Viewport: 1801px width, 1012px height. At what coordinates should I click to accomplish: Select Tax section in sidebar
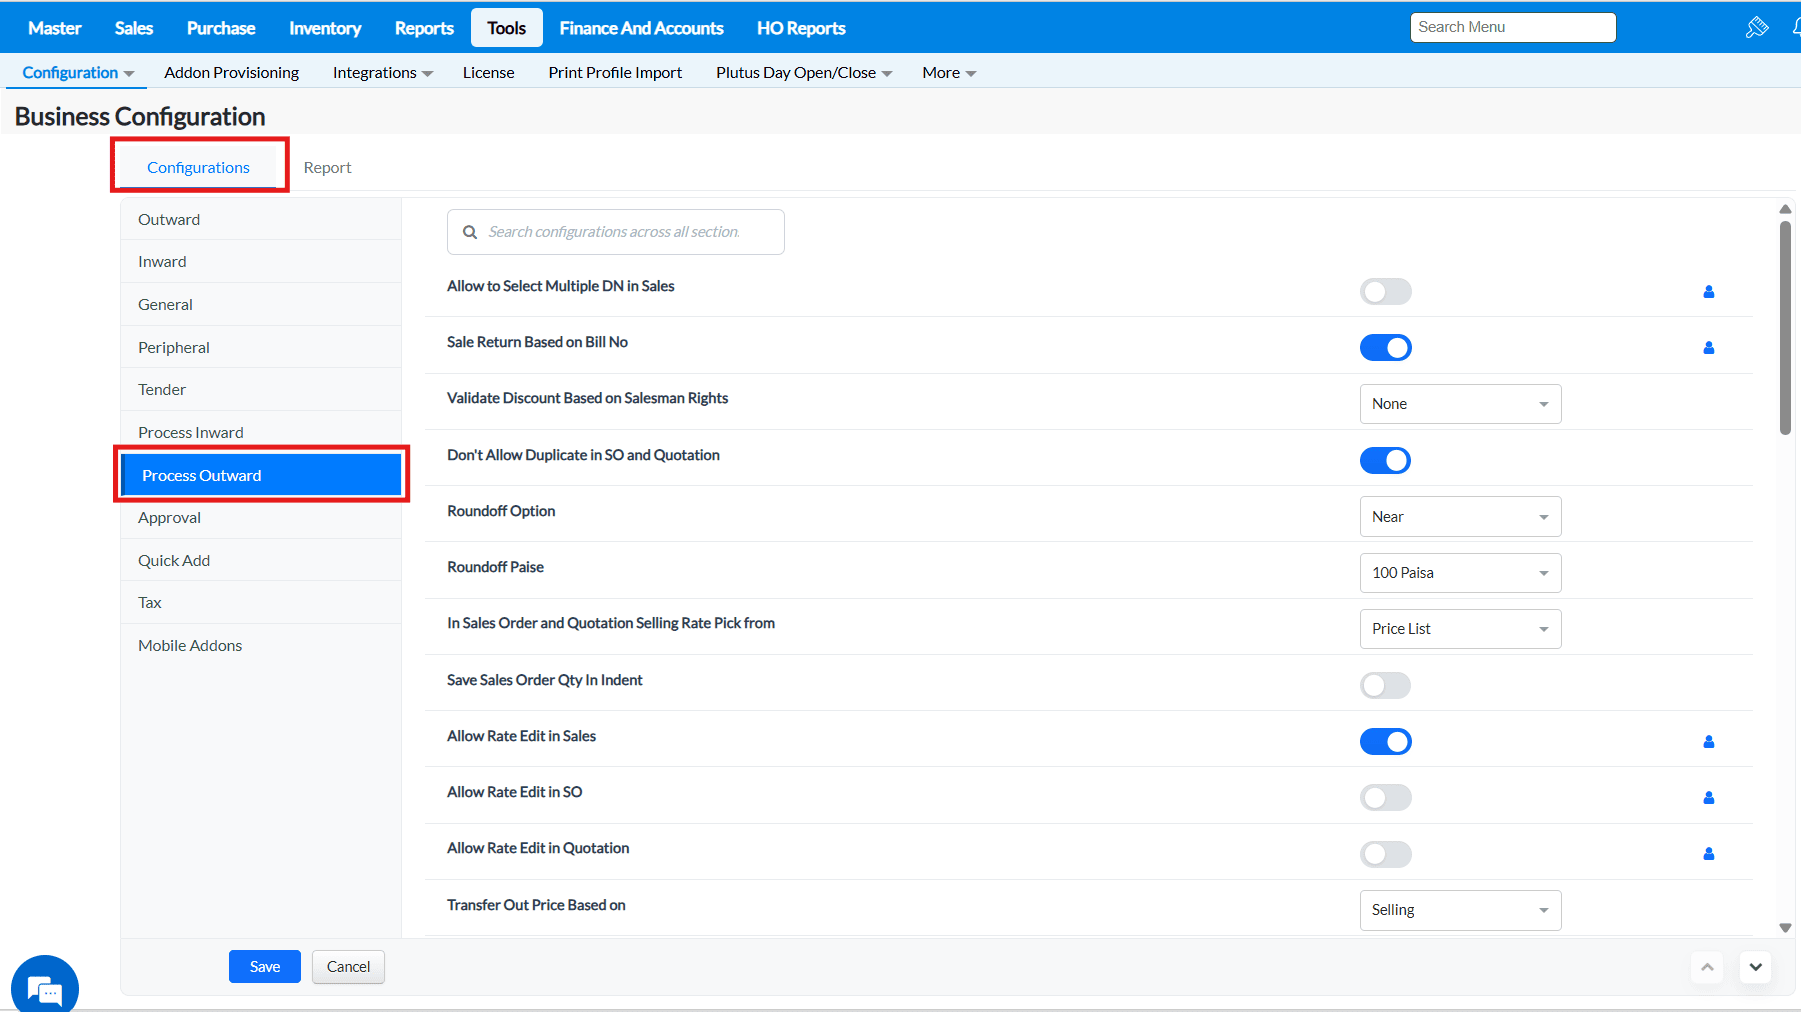(x=261, y=603)
